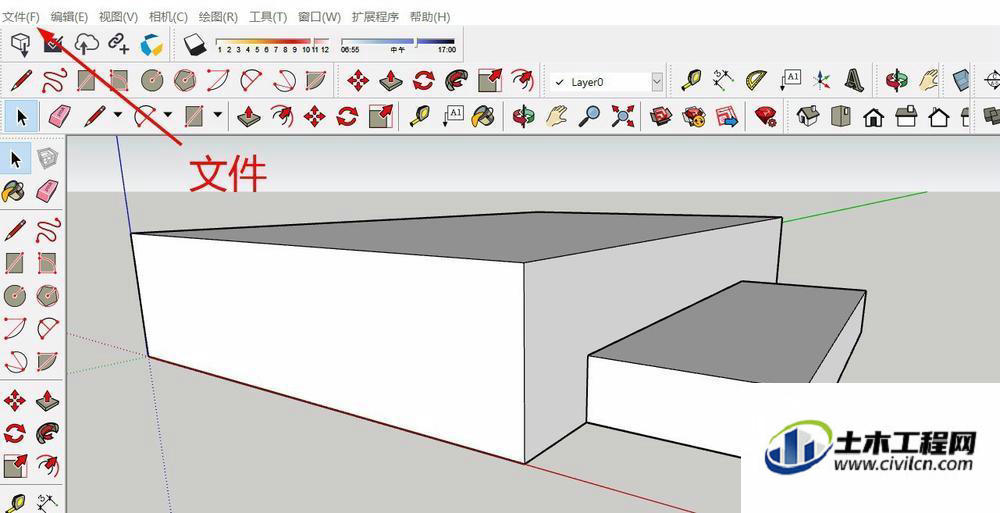Viewport: 1000px width, 513px height.
Task: Switch to the Front view house icon
Action: tap(874, 116)
